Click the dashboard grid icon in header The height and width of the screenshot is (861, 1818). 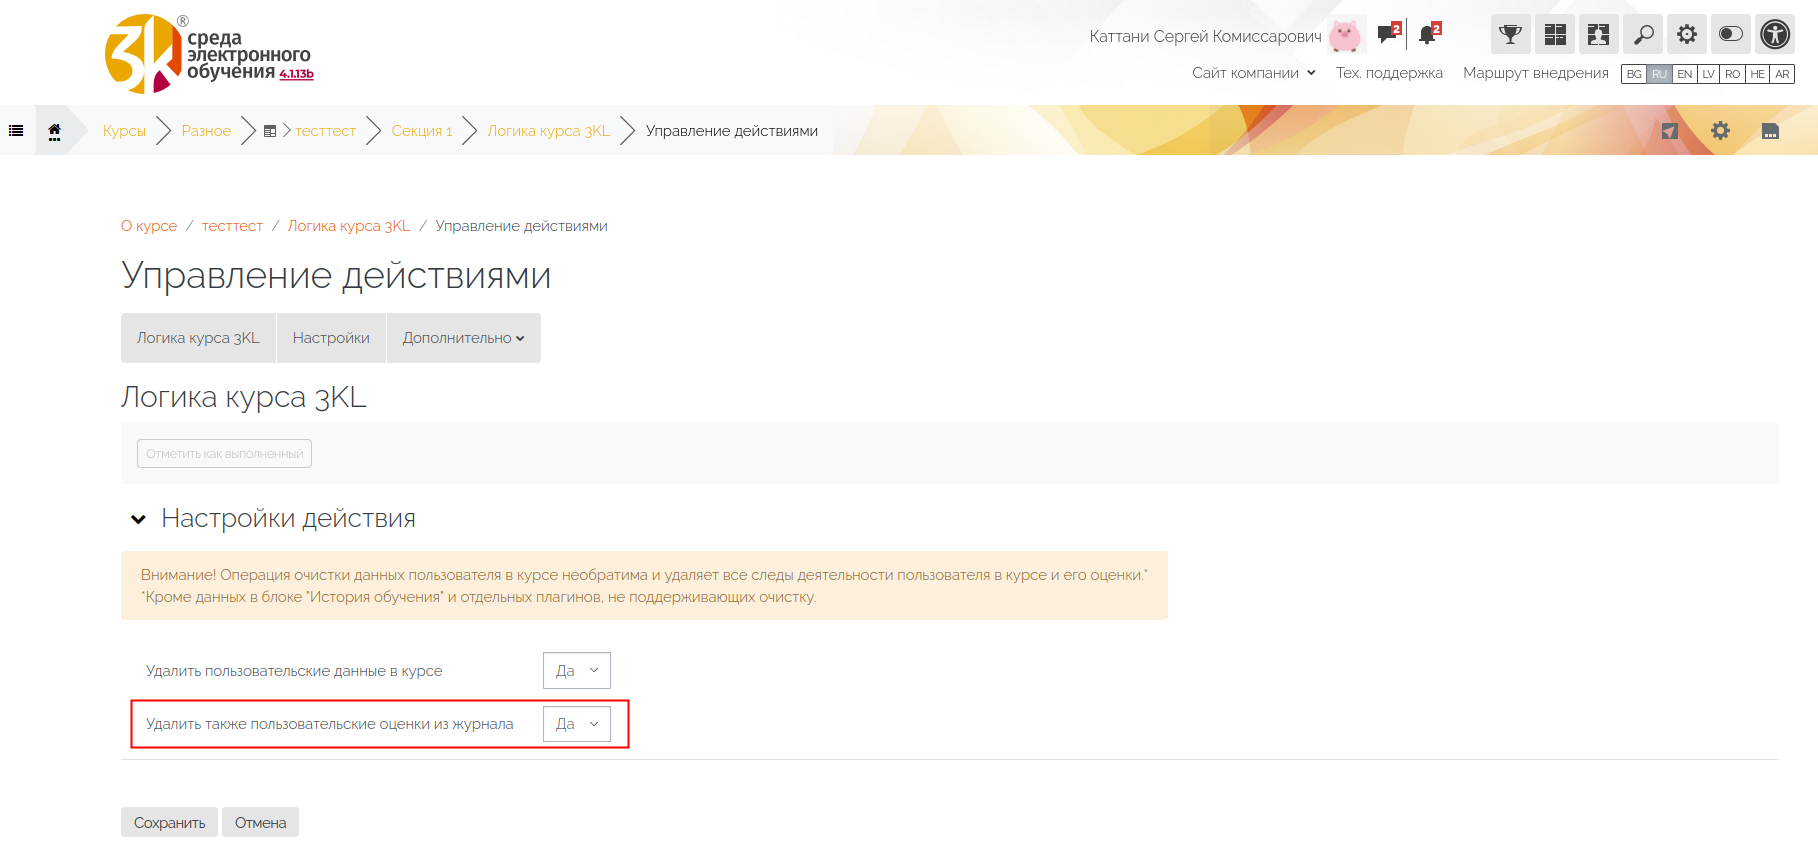click(1555, 35)
